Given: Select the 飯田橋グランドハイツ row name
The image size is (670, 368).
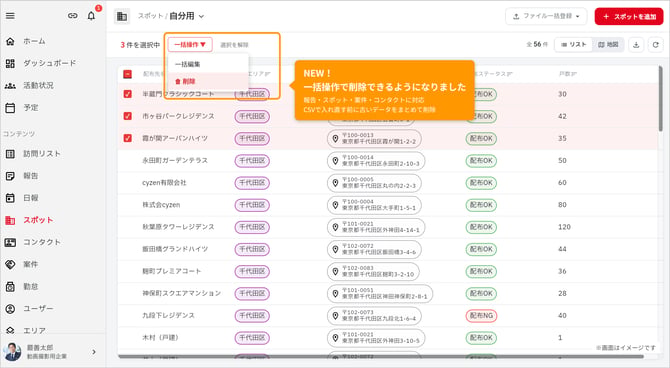Looking at the screenshot, I should (175, 249).
